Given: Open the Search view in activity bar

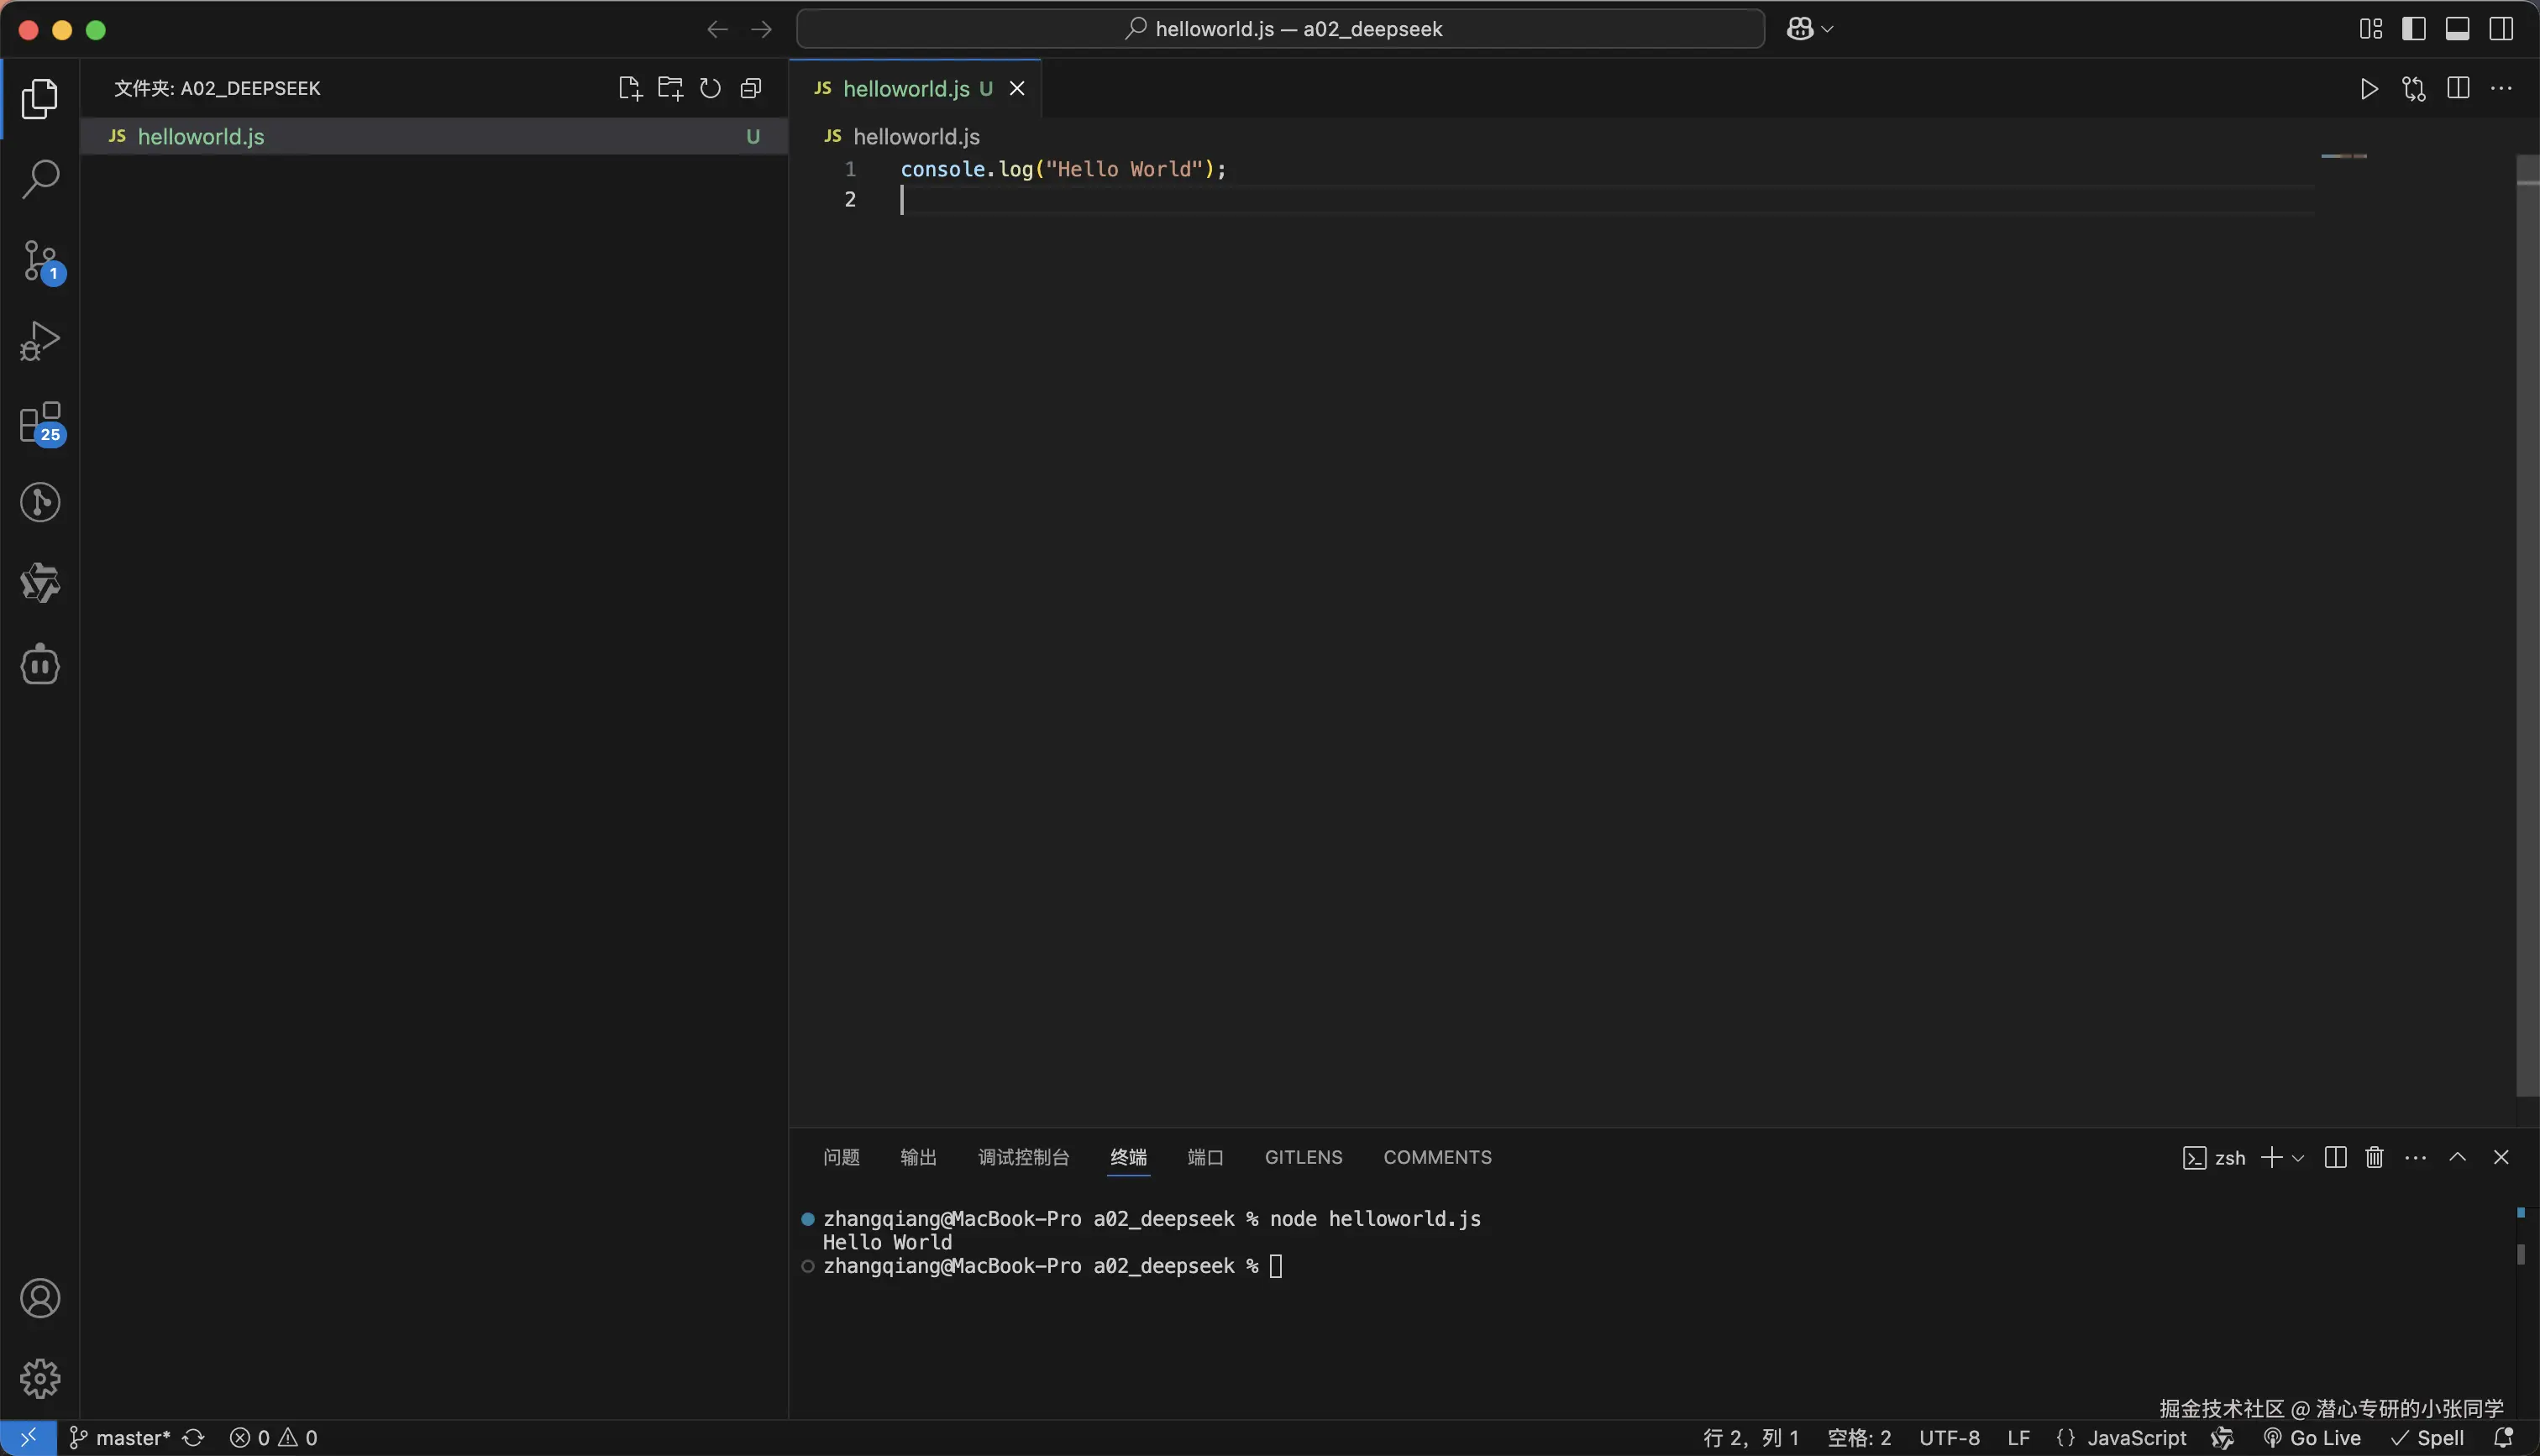Looking at the screenshot, I should coord(40,179).
